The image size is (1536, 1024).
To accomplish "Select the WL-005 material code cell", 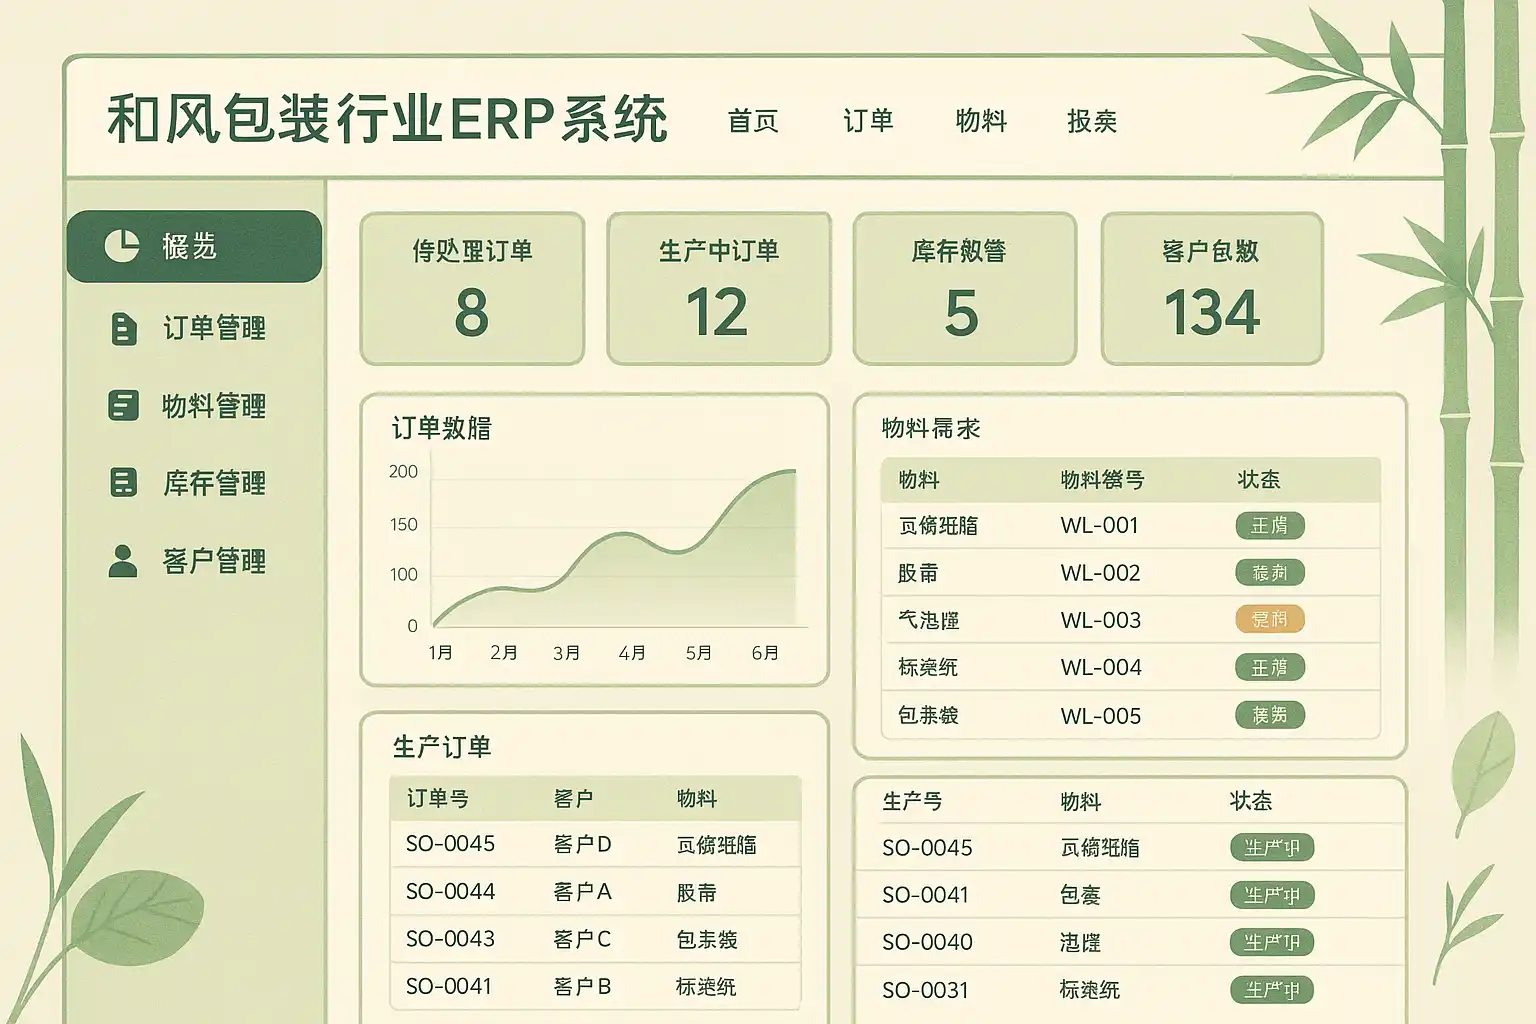I will pyautogui.click(x=1101, y=716).
